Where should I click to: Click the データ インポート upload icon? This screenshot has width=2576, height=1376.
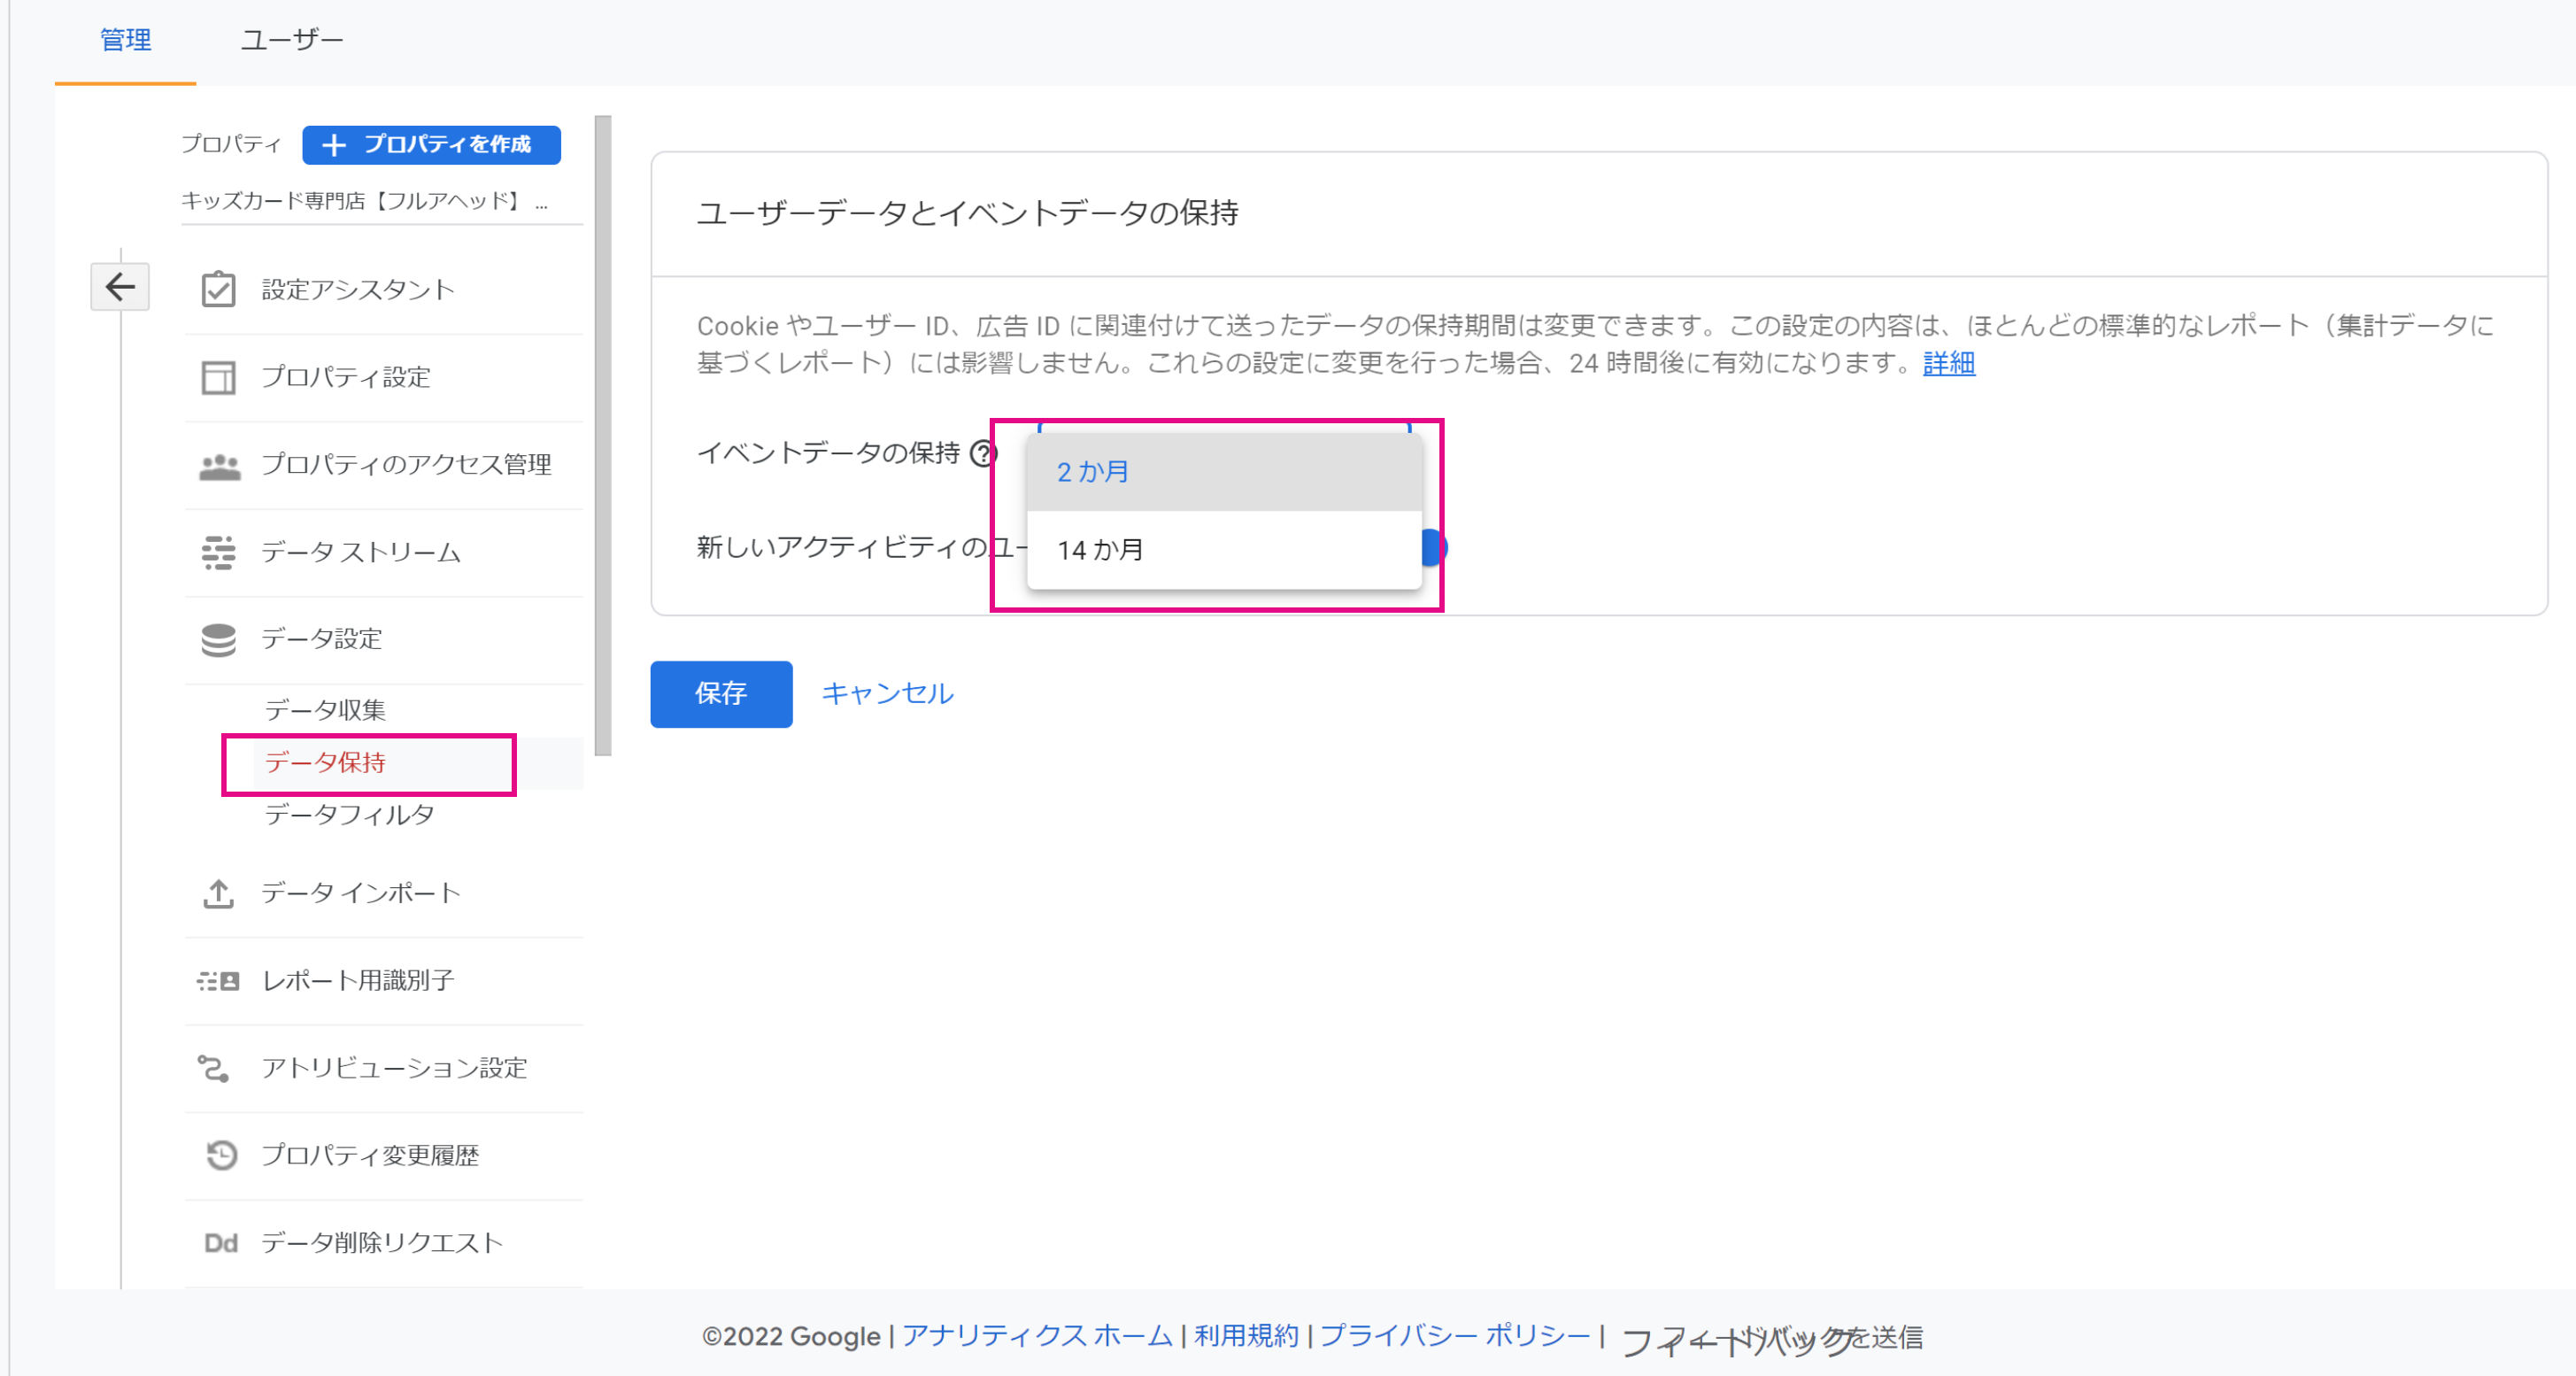(218, 893)
